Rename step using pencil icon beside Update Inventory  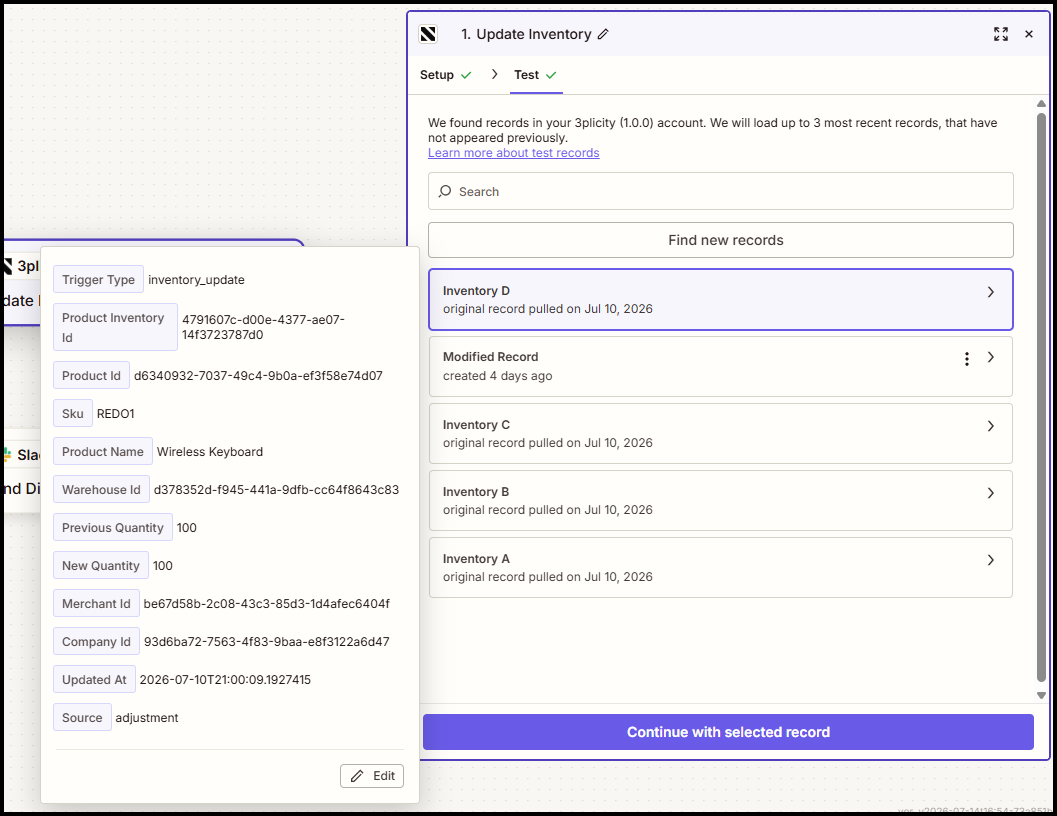pos(603,34)
